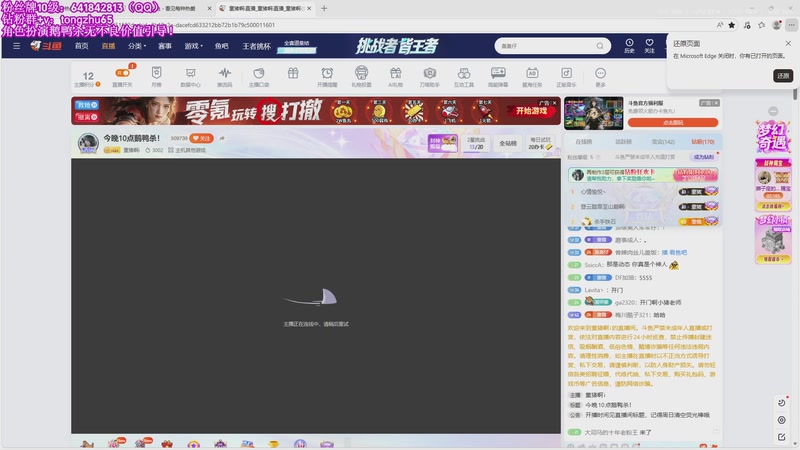This screenshot has width=800, height=450.
Task: Open 王者挑杯 in the navigation bar
Action: click(x=256, y=46)
